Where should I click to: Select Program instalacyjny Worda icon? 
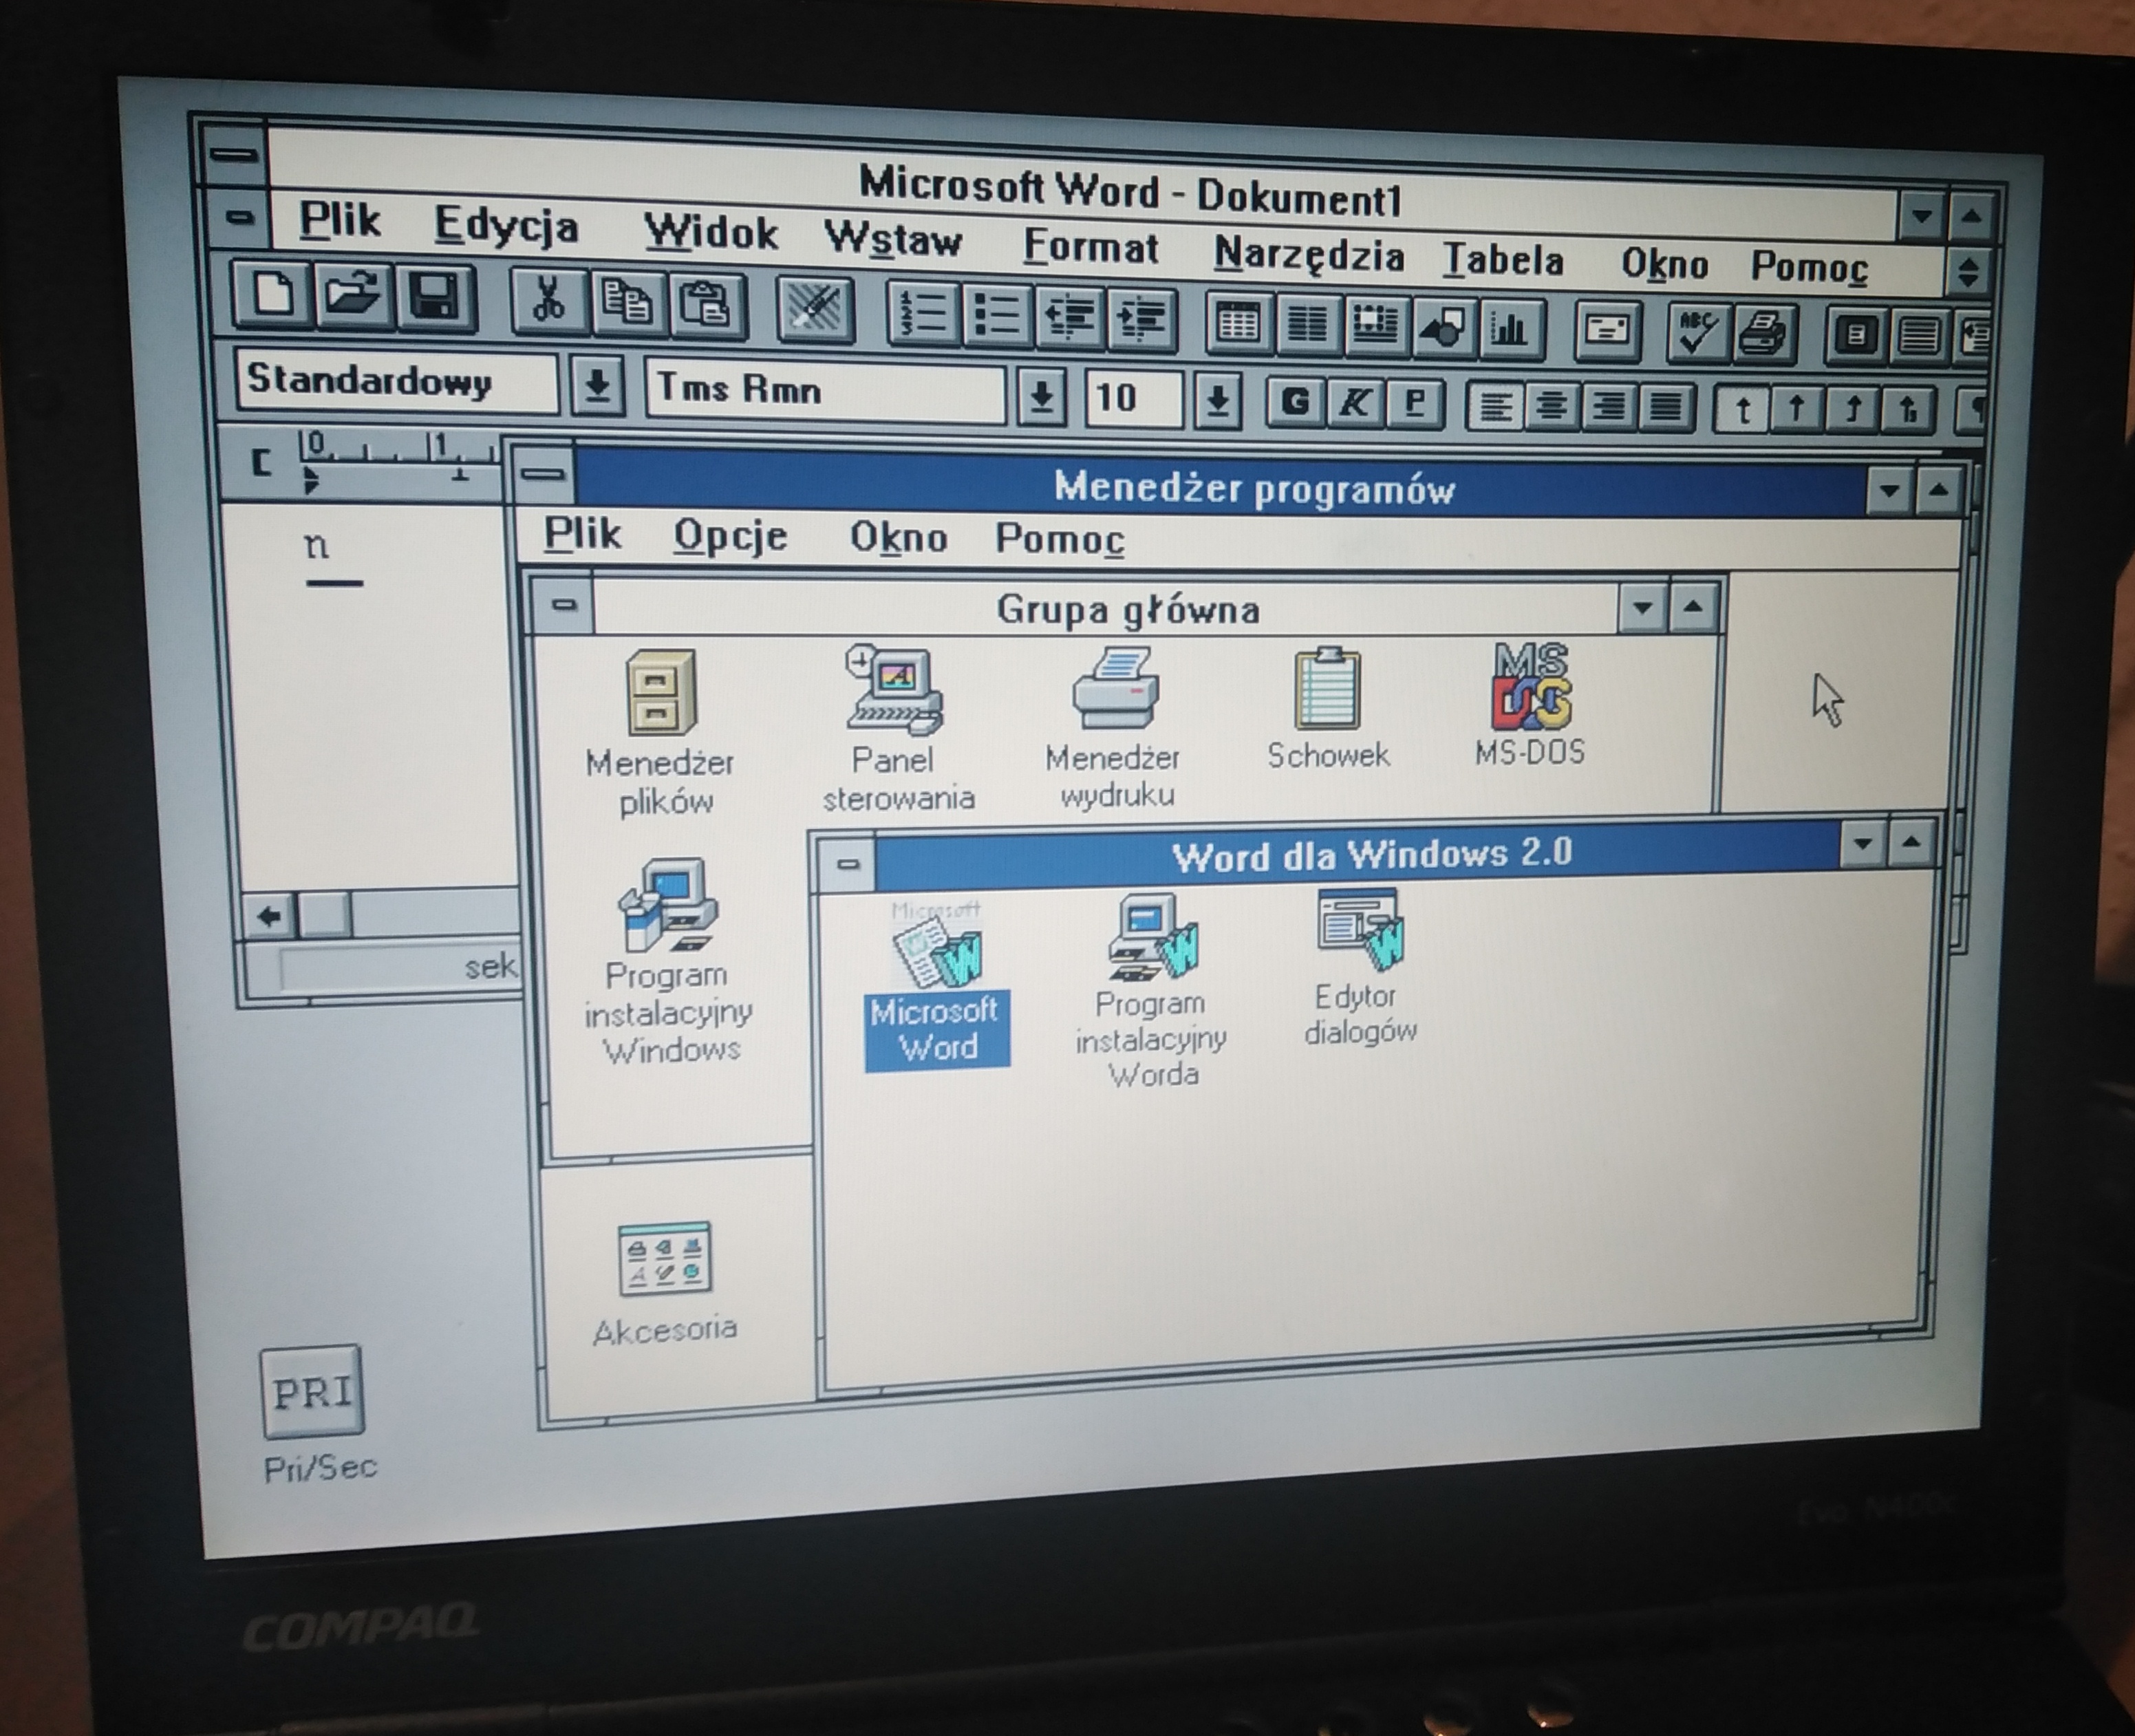tap(1151, 990)
